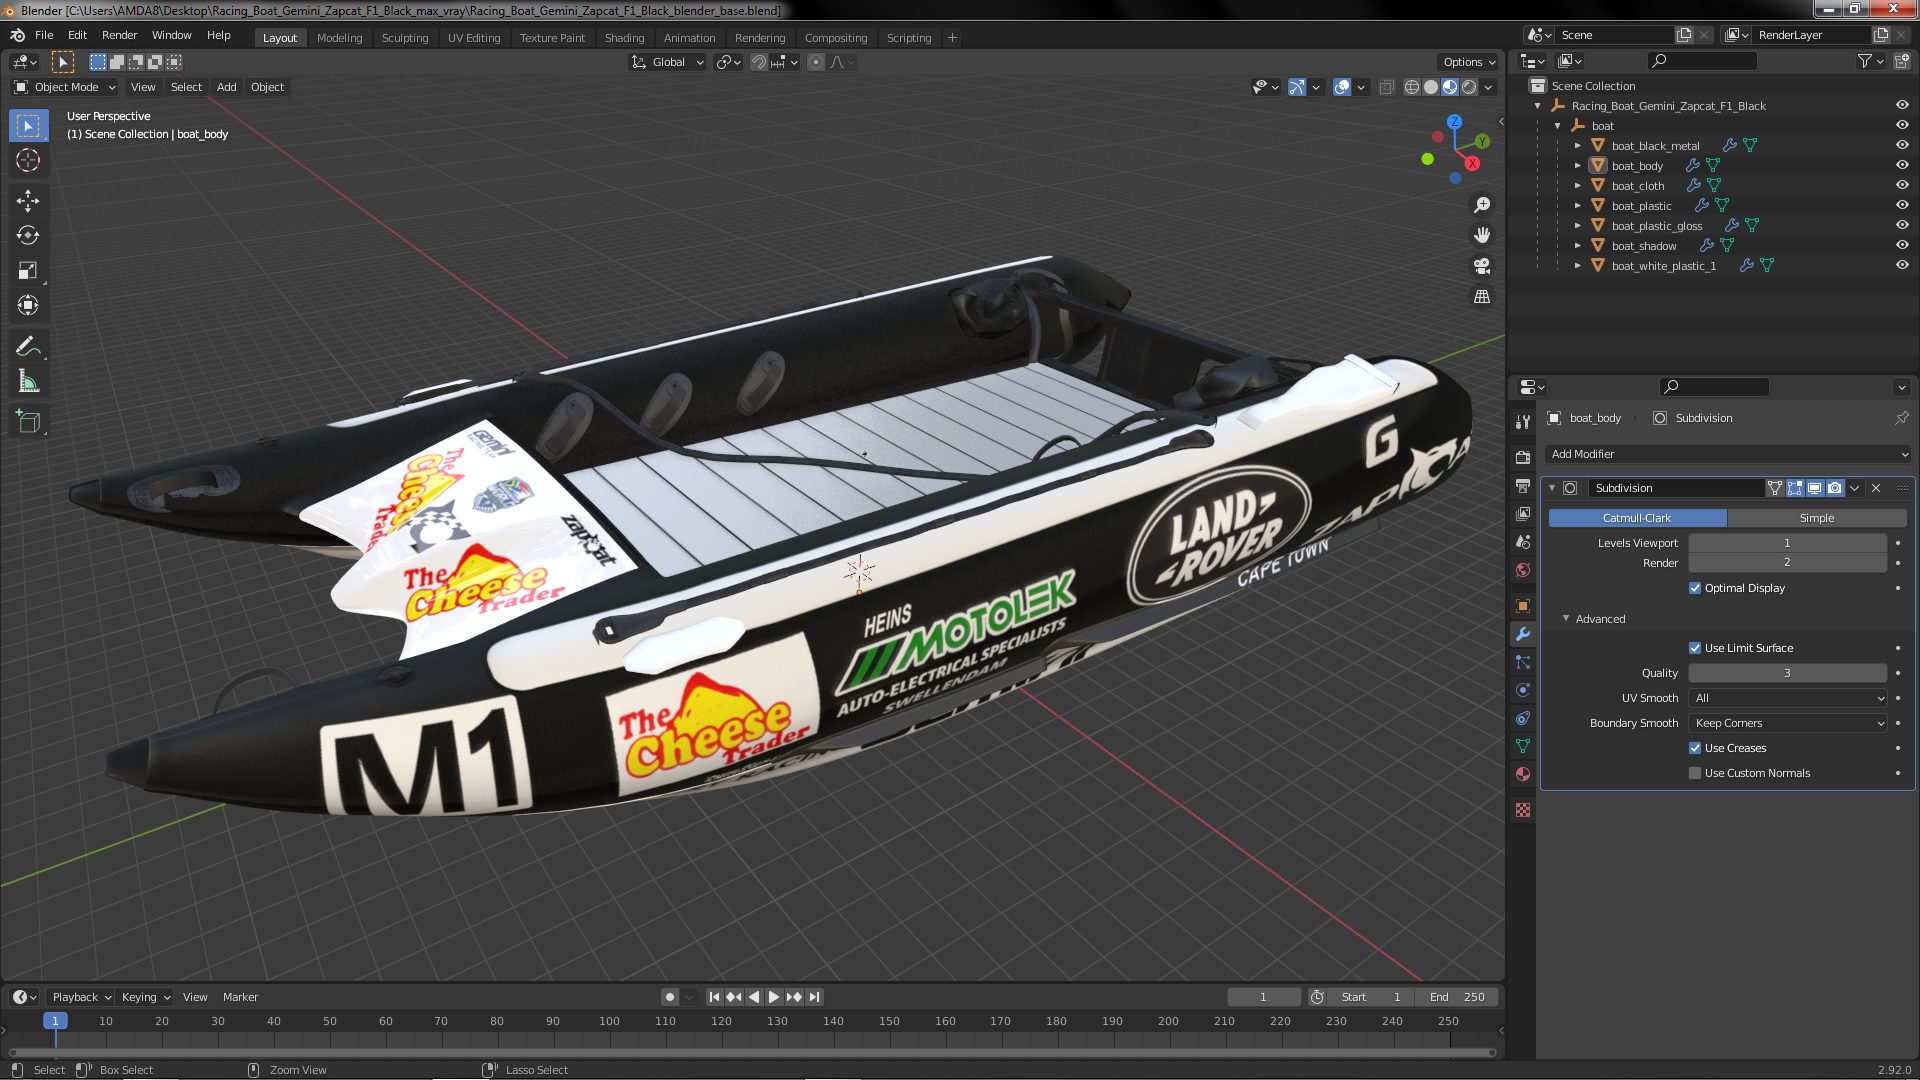This screenshot has width=1920, height=1080.
Task: Open the World properties tab
Action: [1523, 570]
